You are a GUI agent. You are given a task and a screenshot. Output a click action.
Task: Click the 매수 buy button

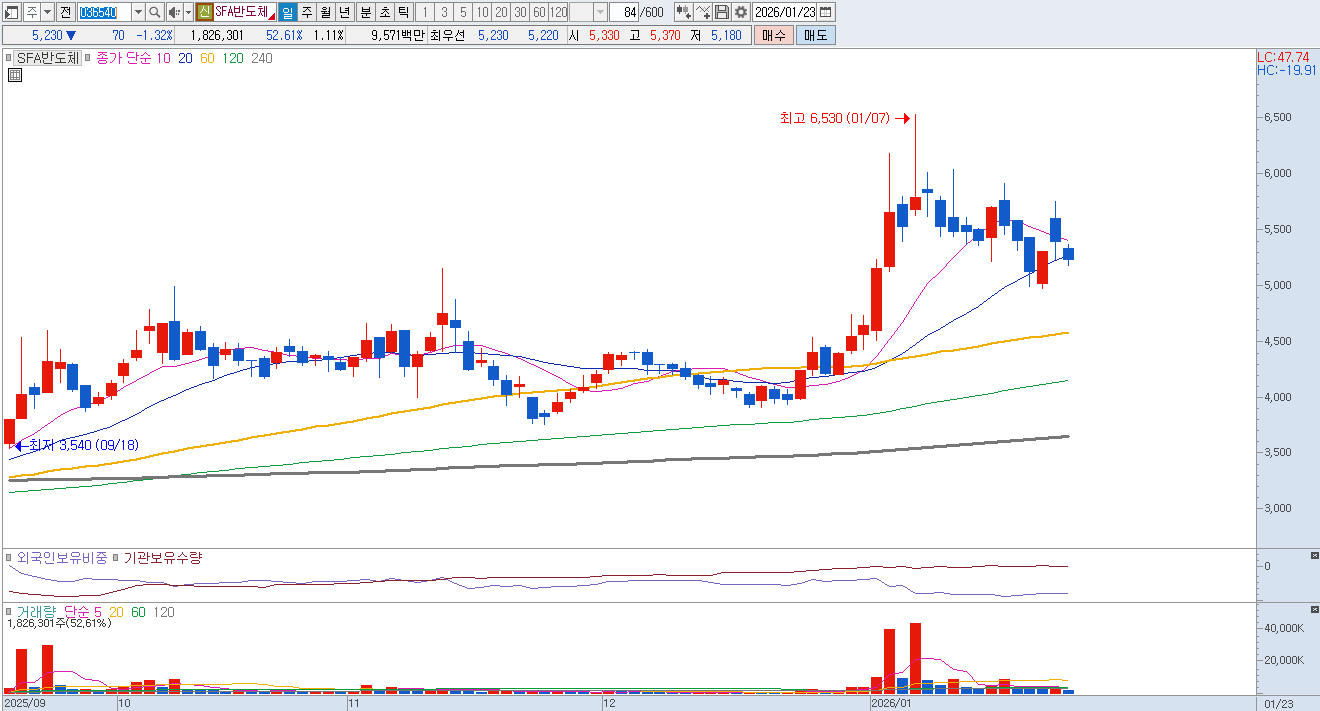point(773,35)
